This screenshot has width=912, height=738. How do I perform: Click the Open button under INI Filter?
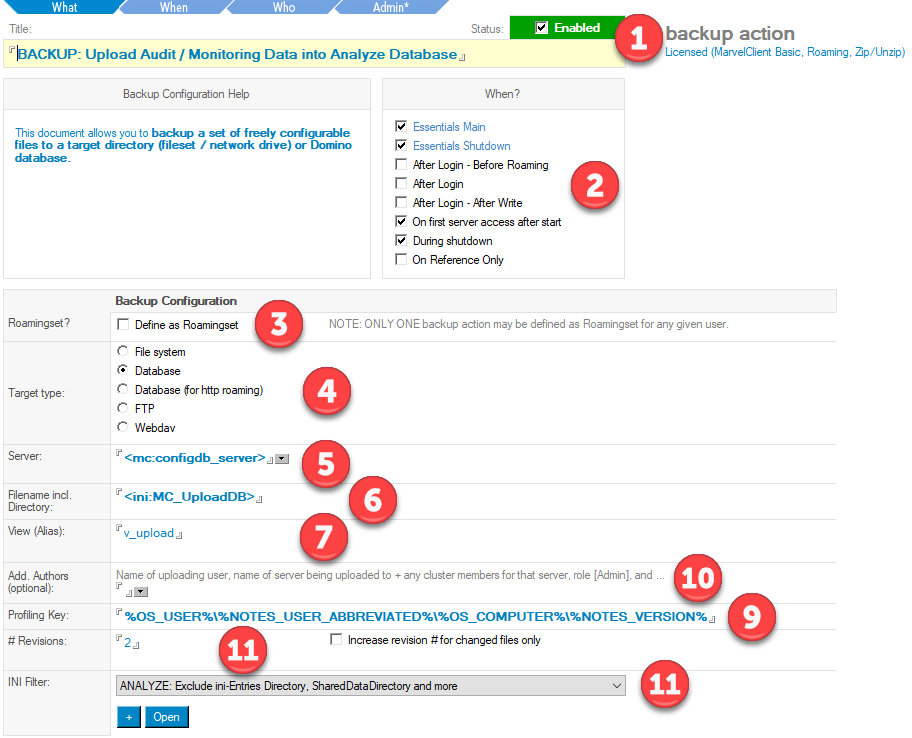(x=166, y=717)
